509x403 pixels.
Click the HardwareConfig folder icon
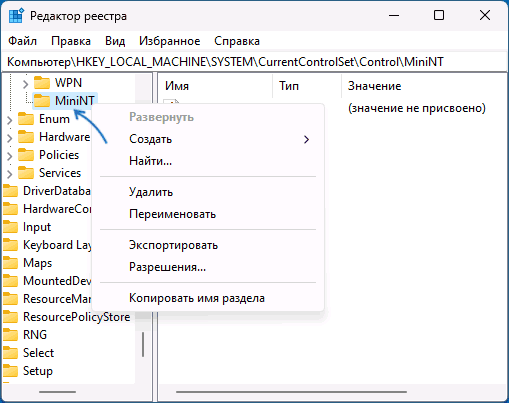point(10,209)
